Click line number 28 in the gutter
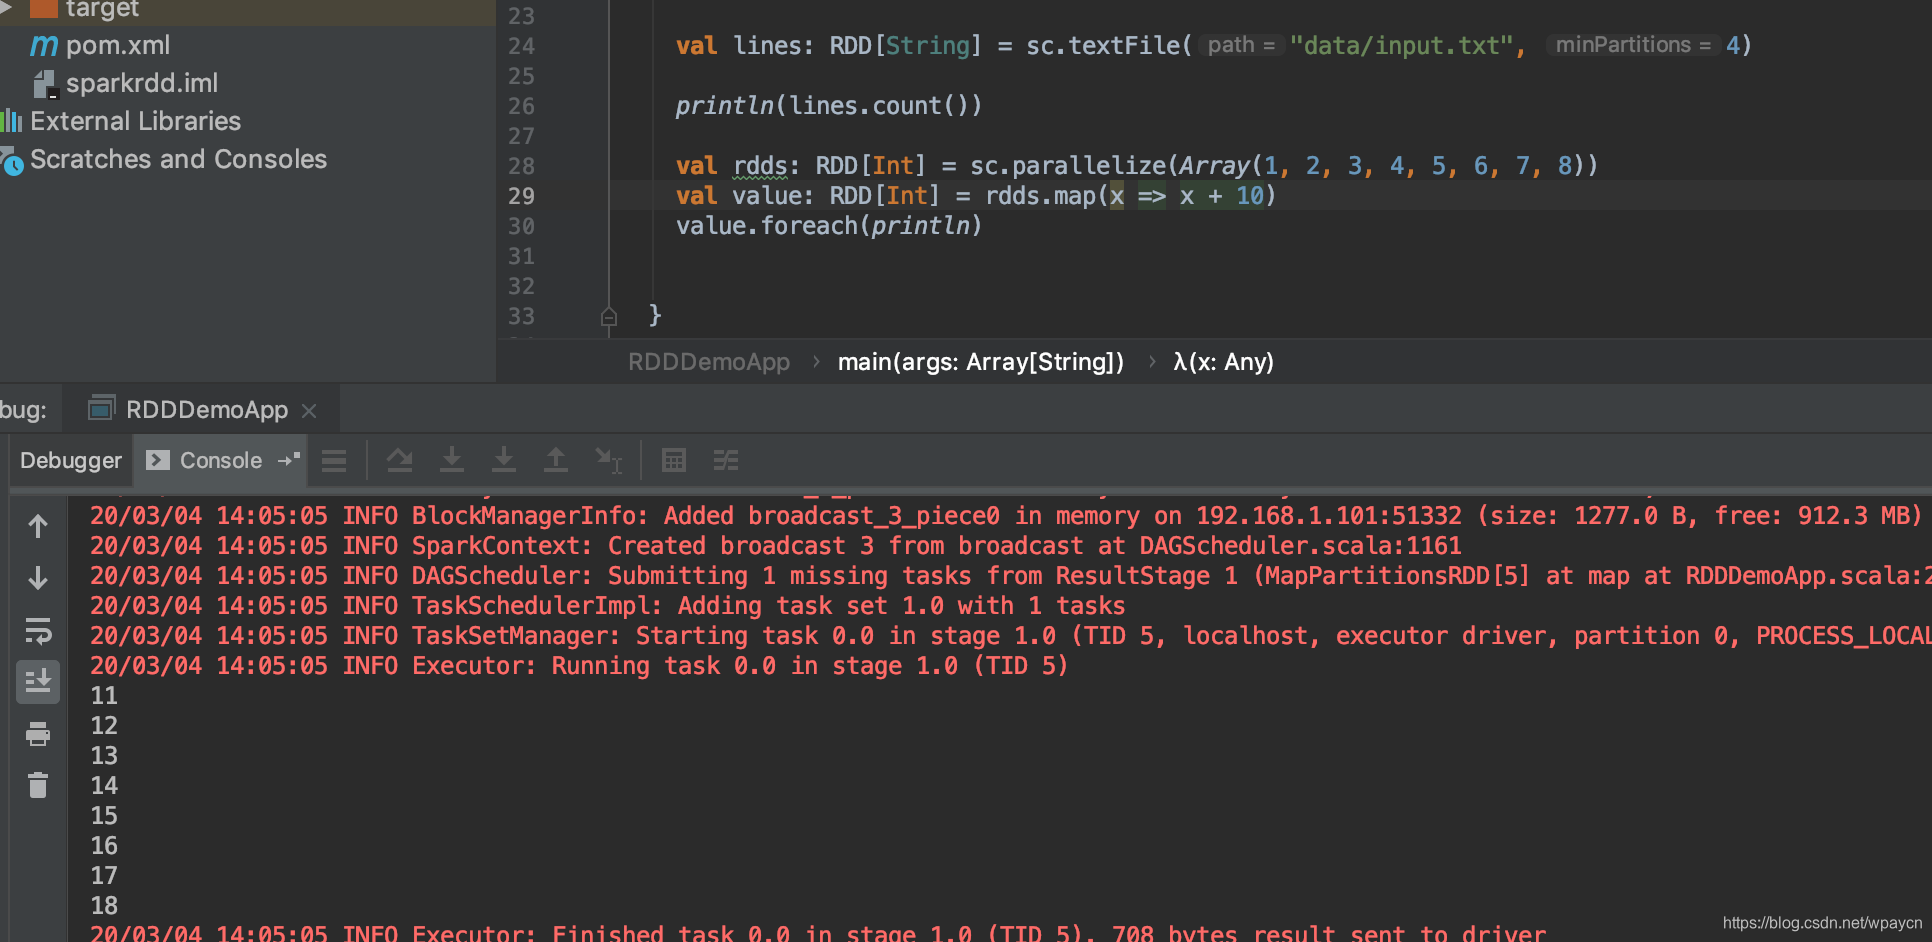Screen dimensions: 1932x942 pos(521,166)
